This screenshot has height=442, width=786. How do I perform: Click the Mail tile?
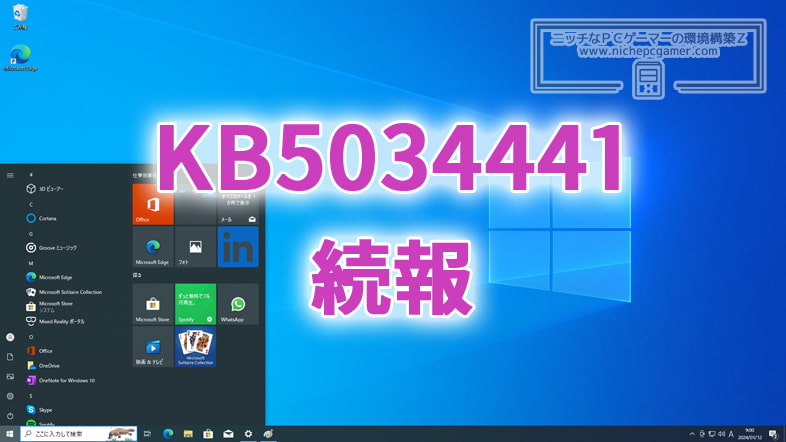tap(238, 204)
